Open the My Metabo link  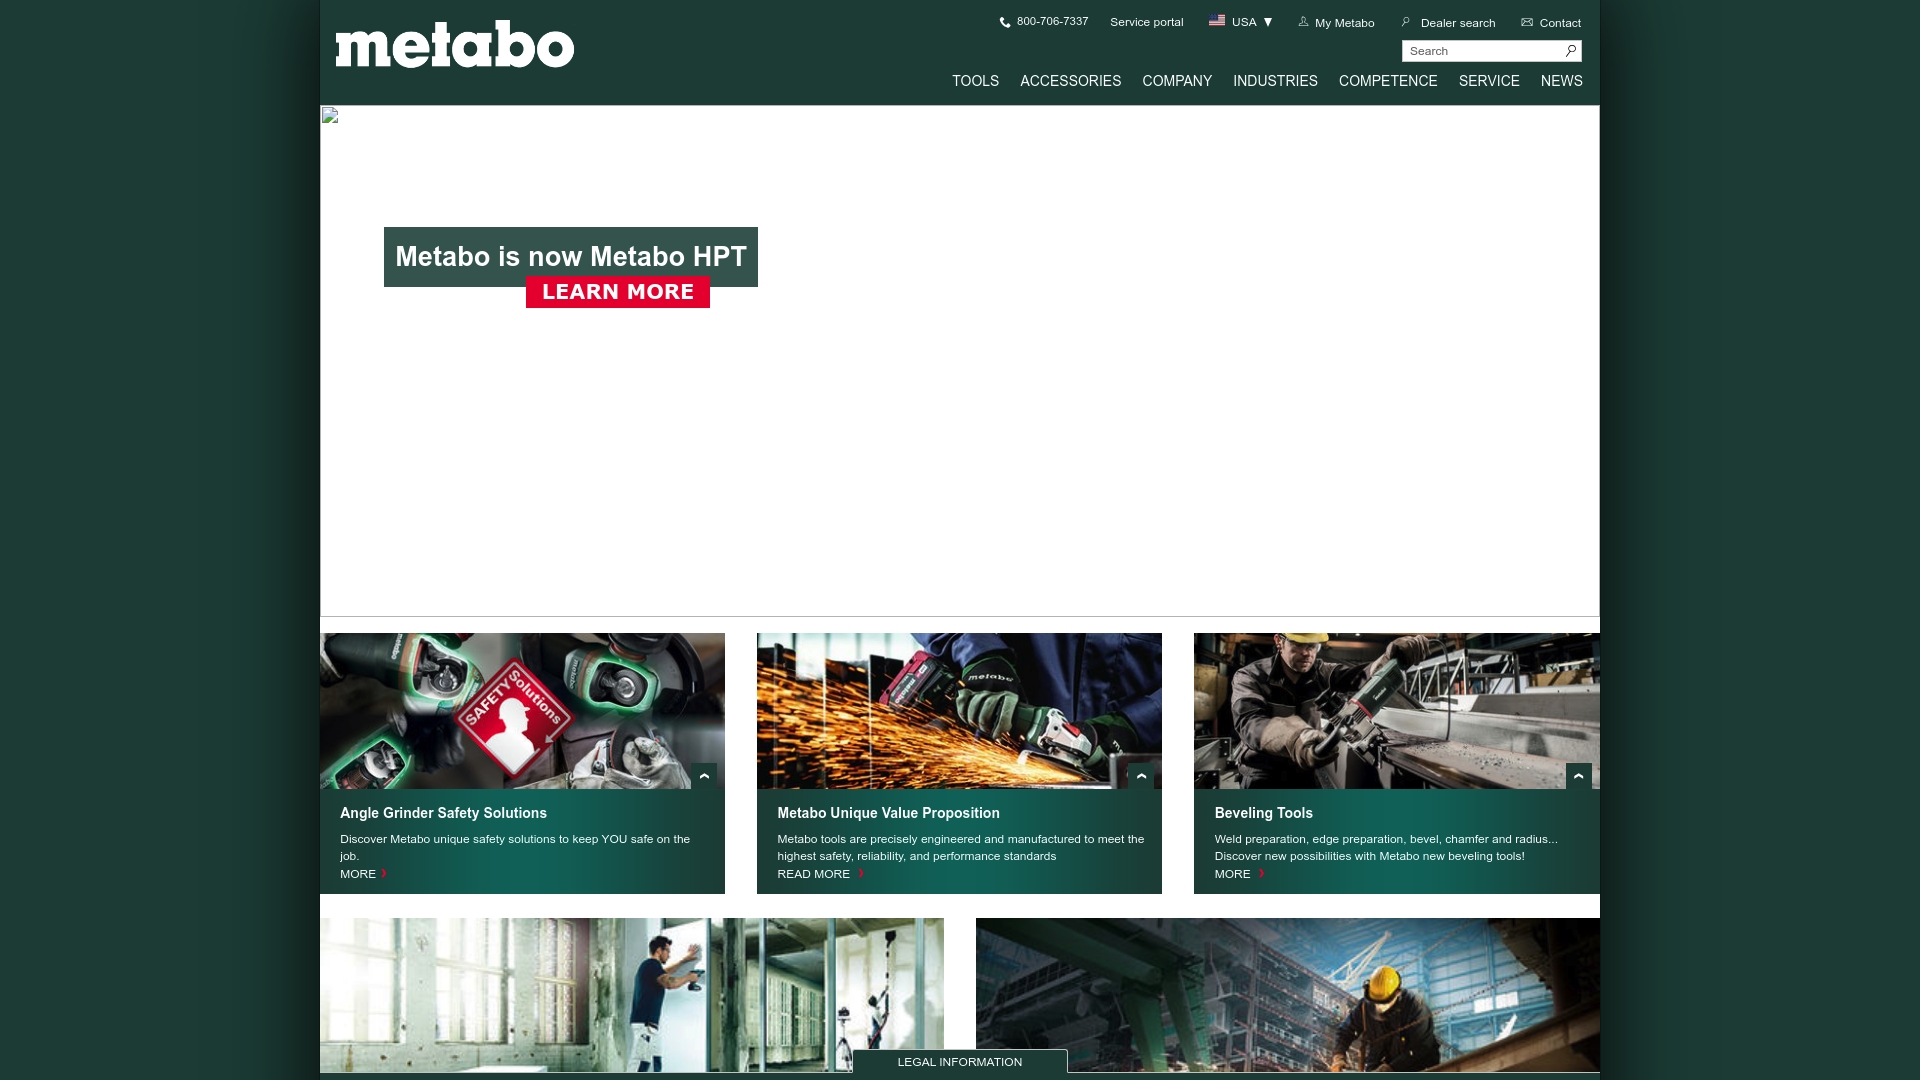[1344, 23]
